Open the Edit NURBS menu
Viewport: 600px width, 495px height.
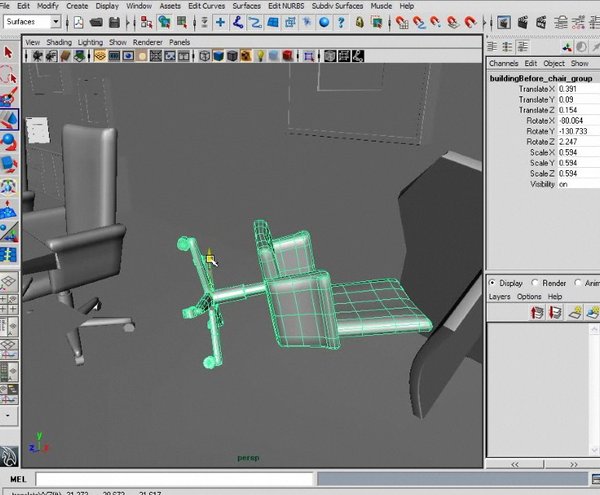pyautogui.click(x=288, y=6)
